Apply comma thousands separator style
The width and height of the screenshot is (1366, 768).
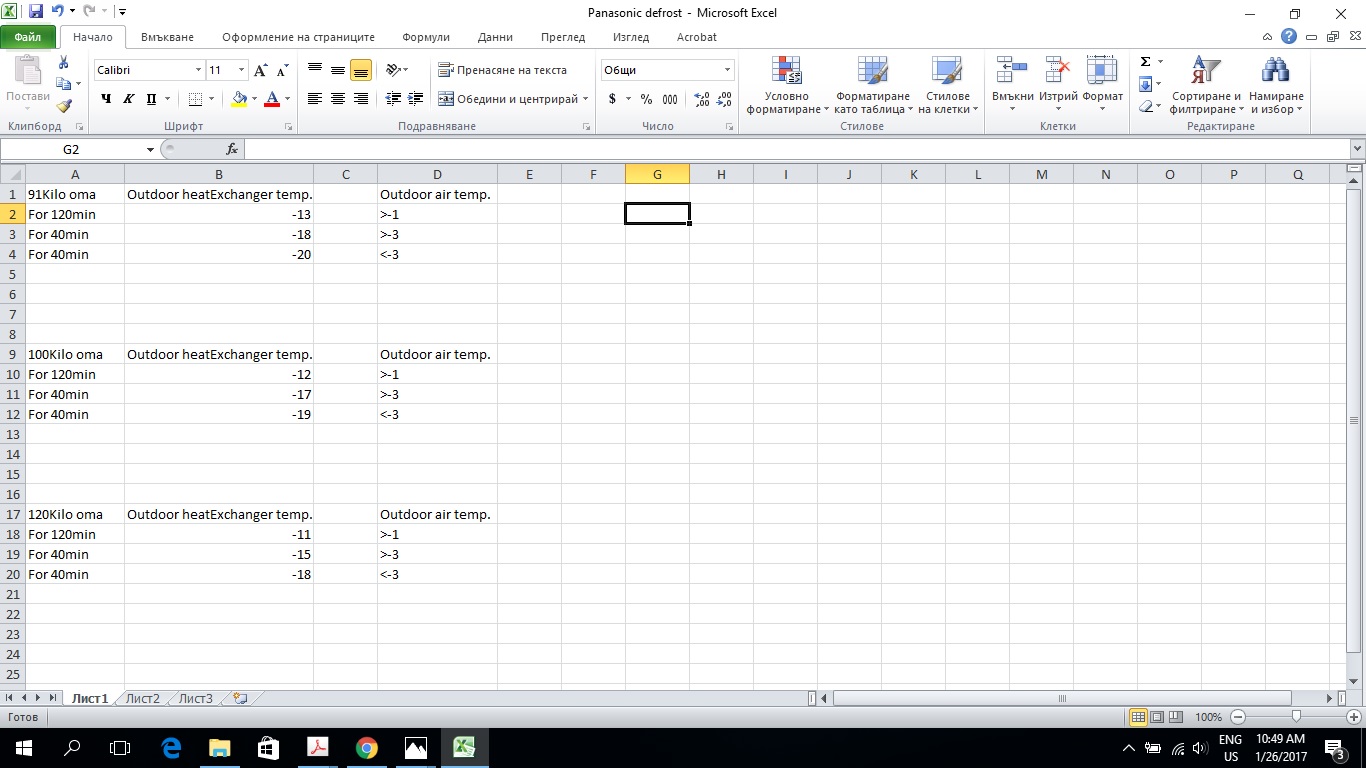point(670,99)
